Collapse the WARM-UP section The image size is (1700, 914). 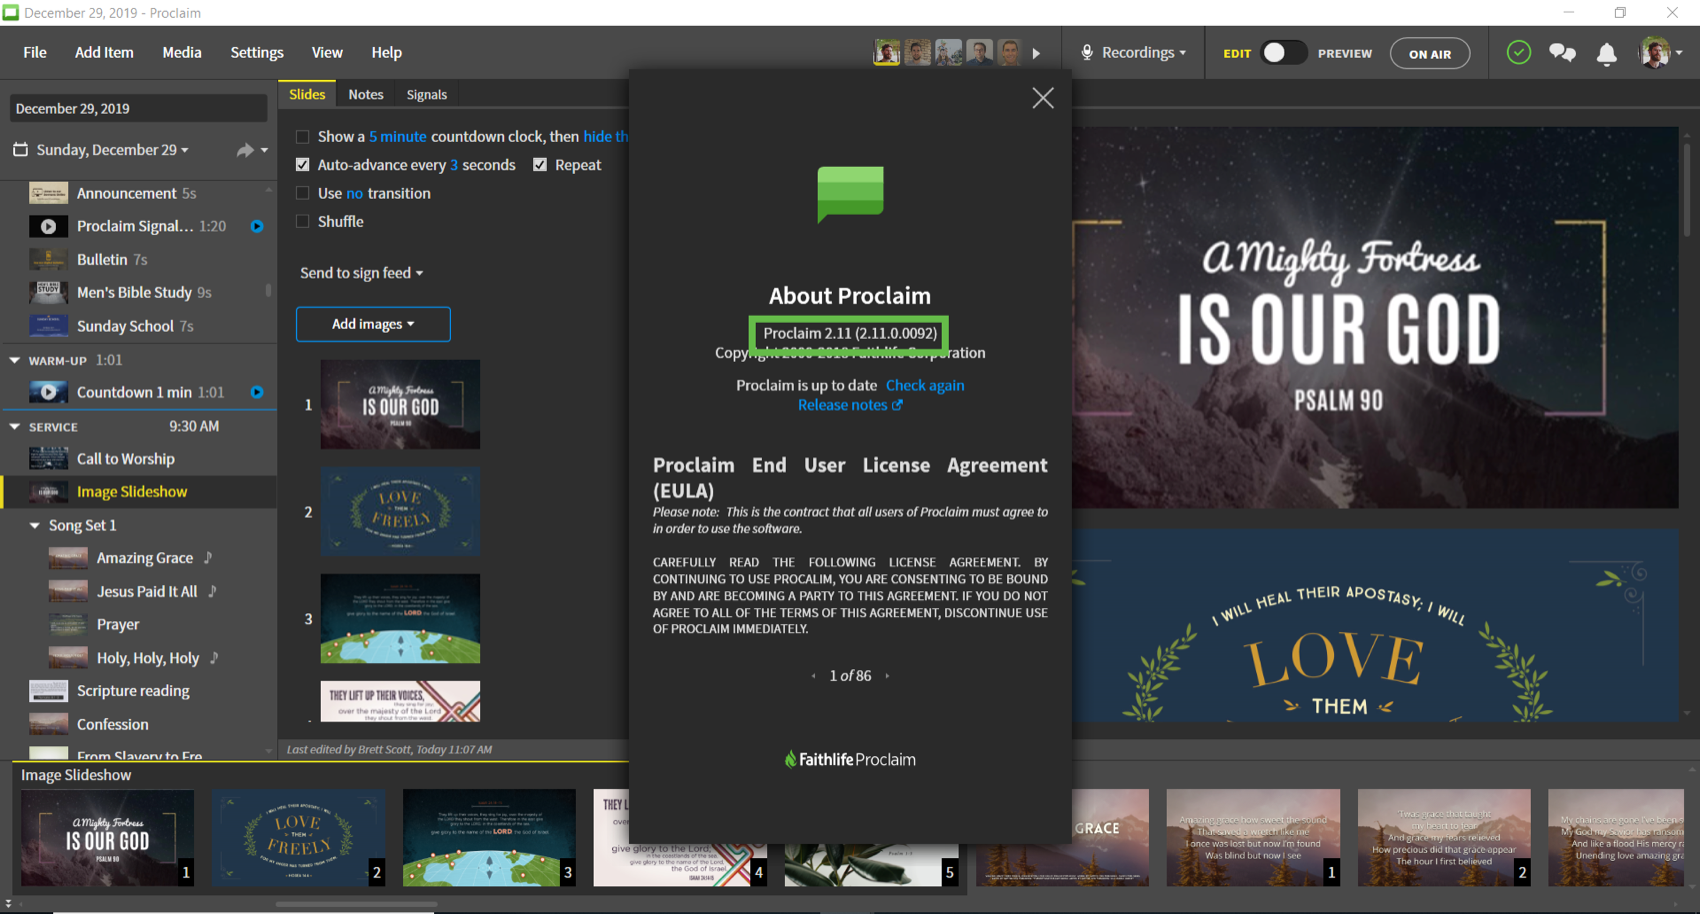14,360
